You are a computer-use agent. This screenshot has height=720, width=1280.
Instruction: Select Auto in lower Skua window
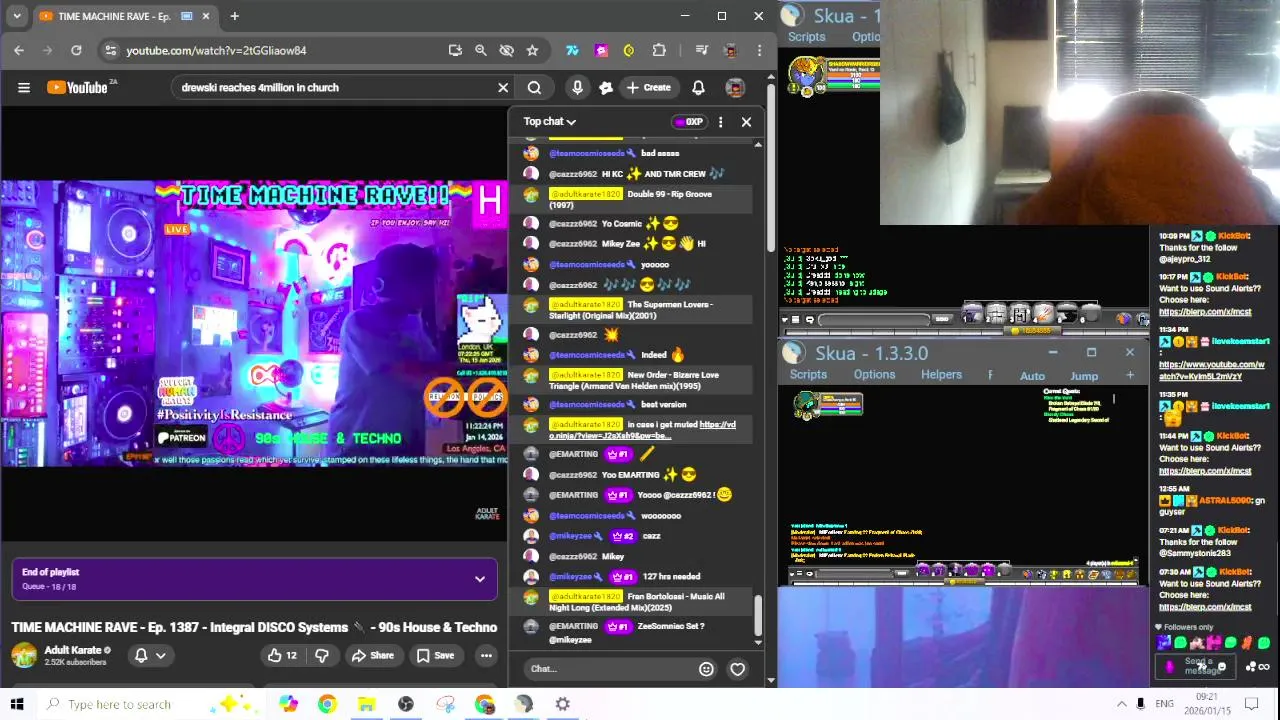pyautogui.click(x=1032, y=376)
